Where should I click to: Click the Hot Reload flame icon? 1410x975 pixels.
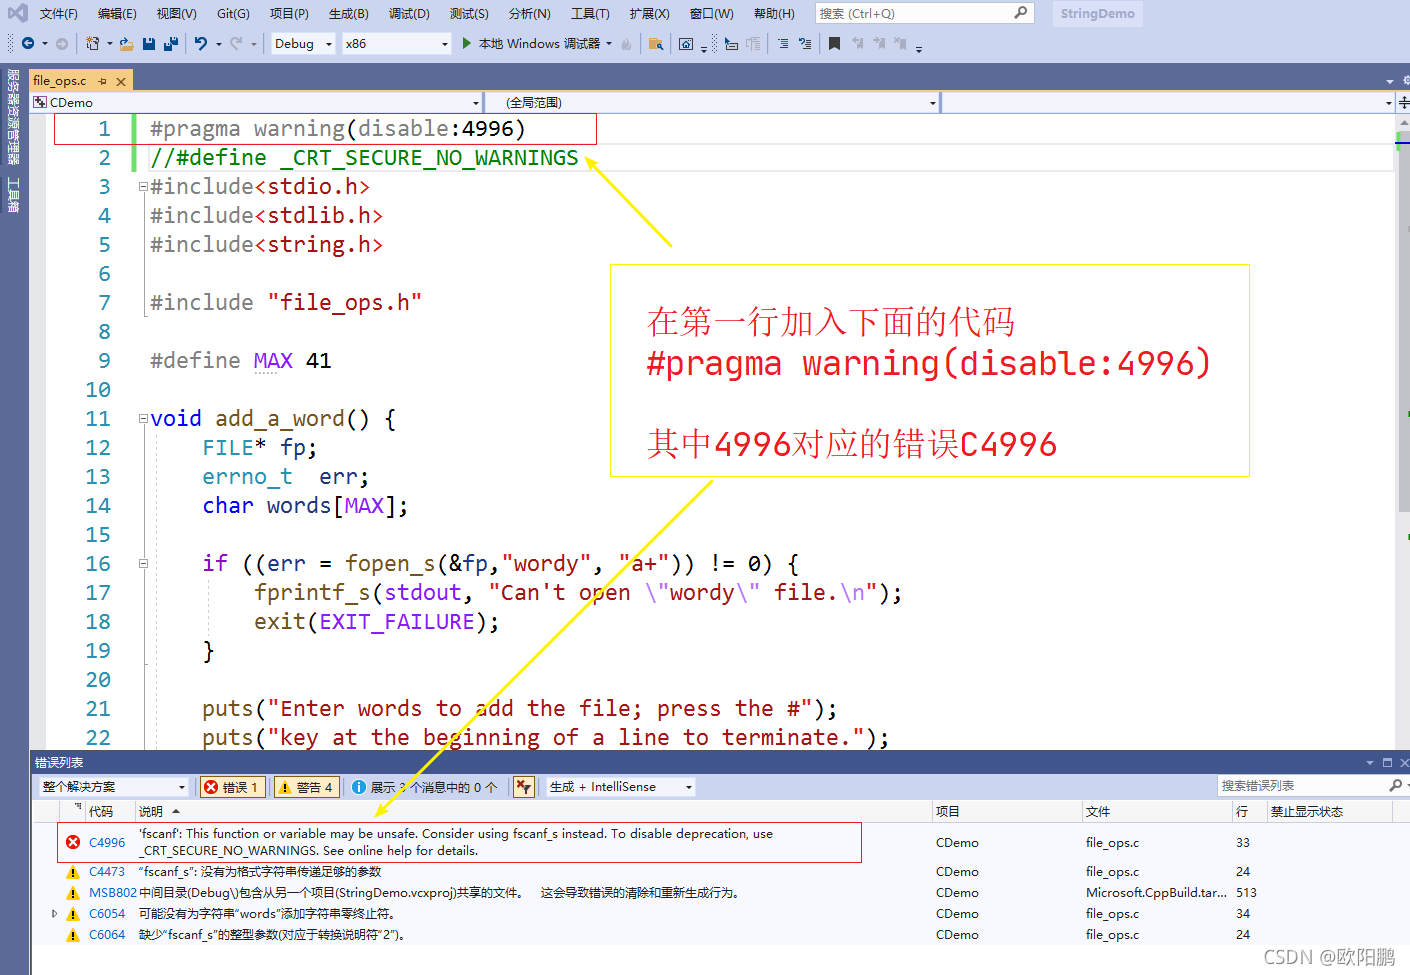(626, 43)
